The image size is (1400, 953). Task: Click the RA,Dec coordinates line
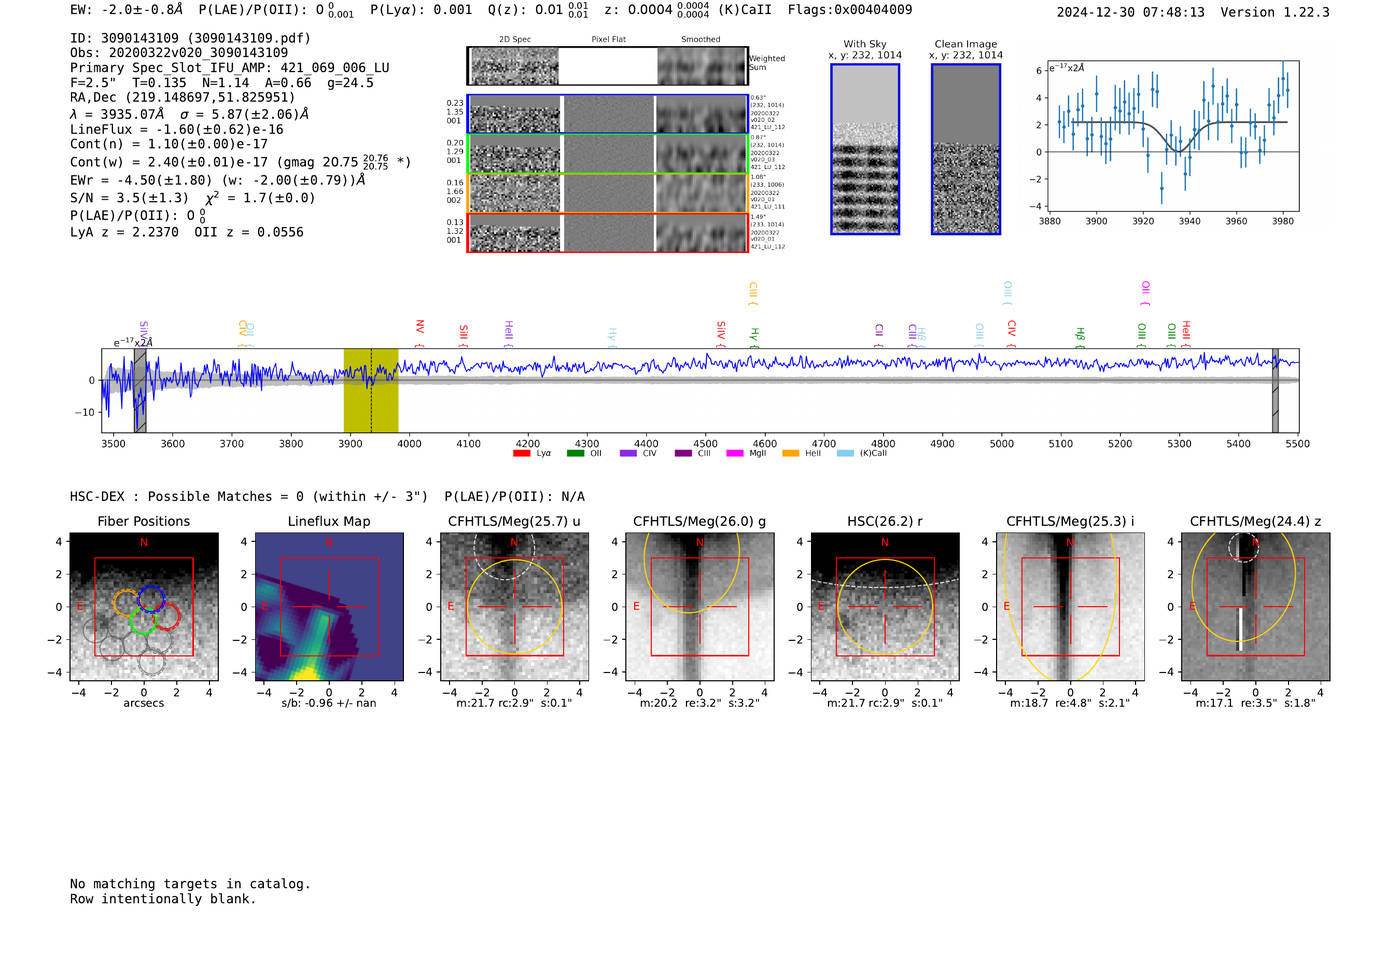(182, 98)
